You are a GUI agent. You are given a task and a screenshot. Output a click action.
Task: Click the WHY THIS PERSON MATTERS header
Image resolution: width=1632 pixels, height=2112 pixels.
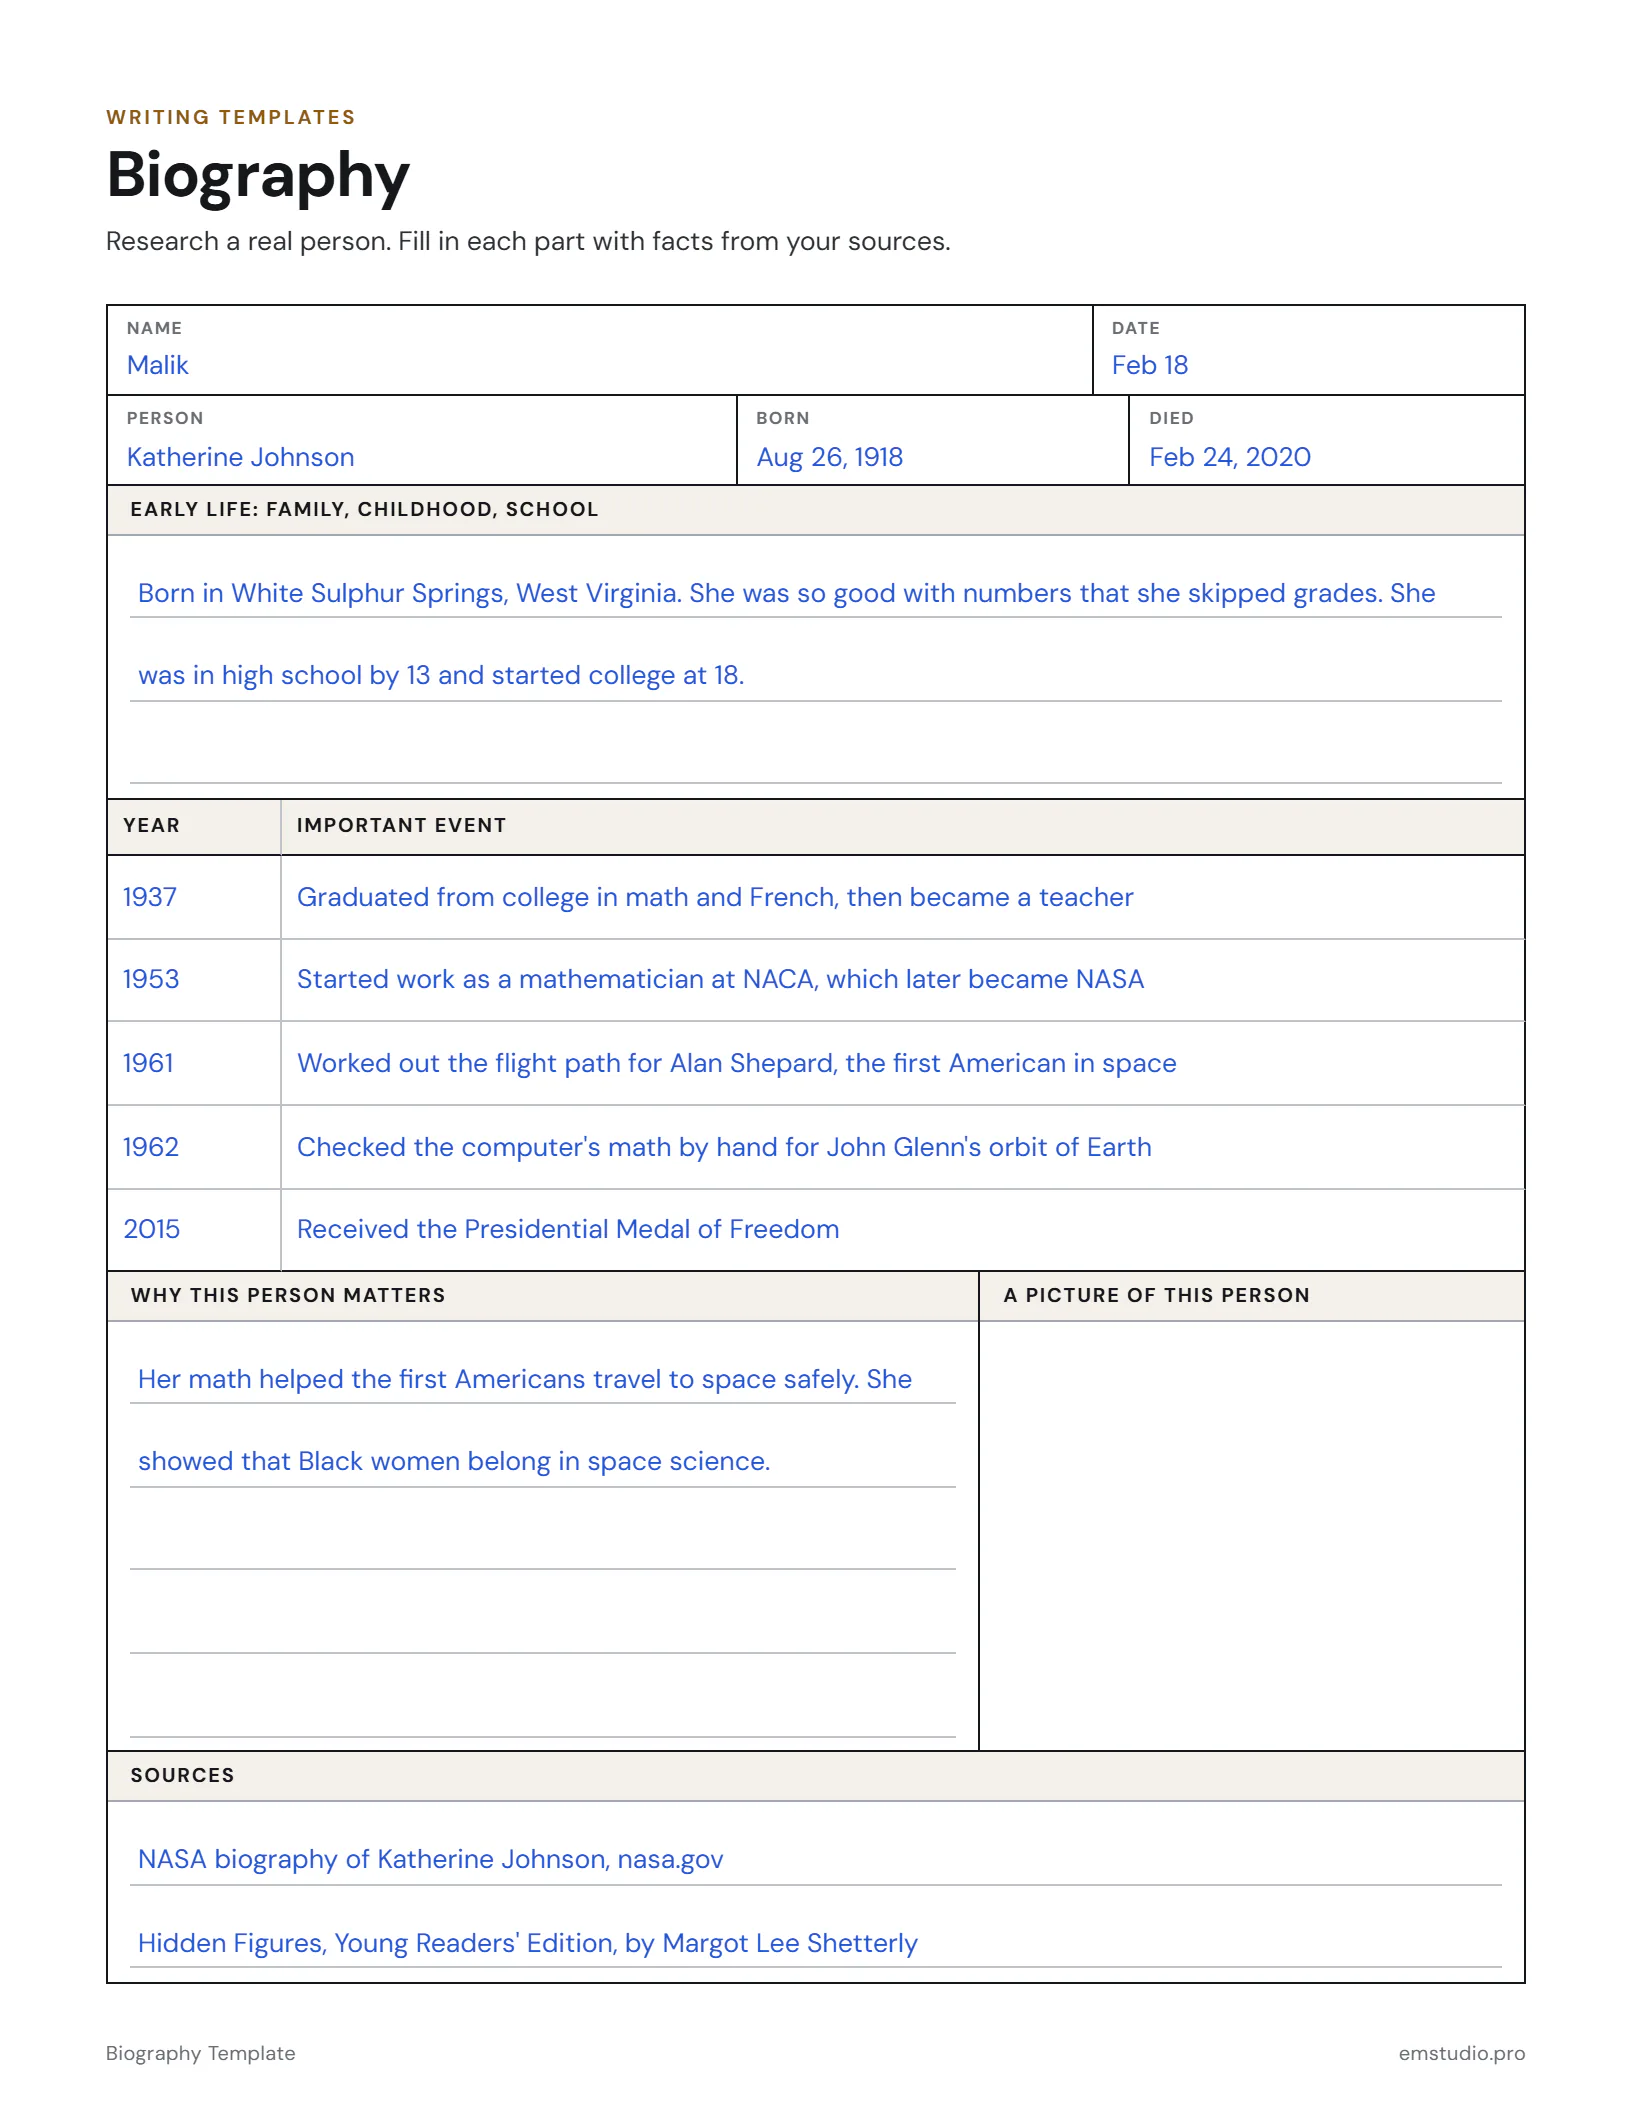pyautogui.click(x=543, y=1296)
